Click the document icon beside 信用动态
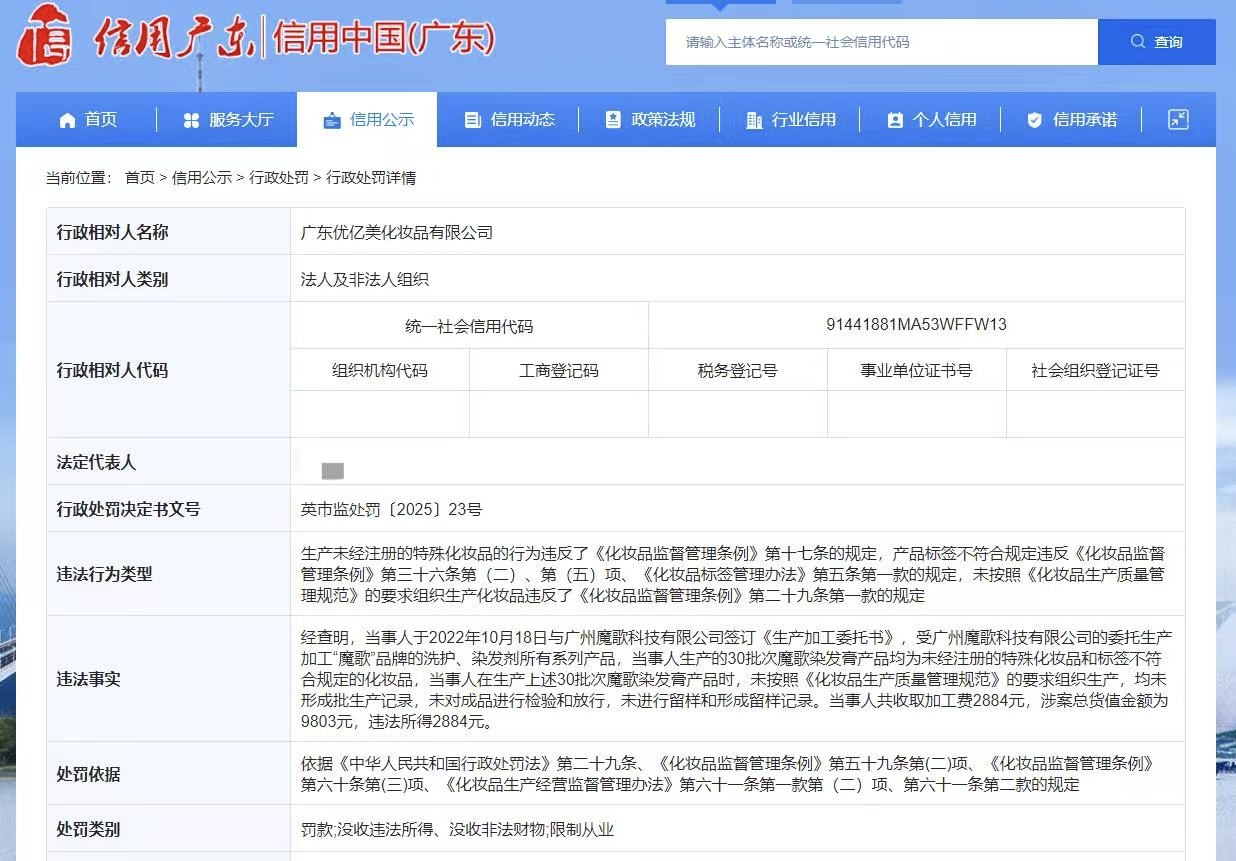Viewport: 1236px width, 861px height. coord(473,120)
